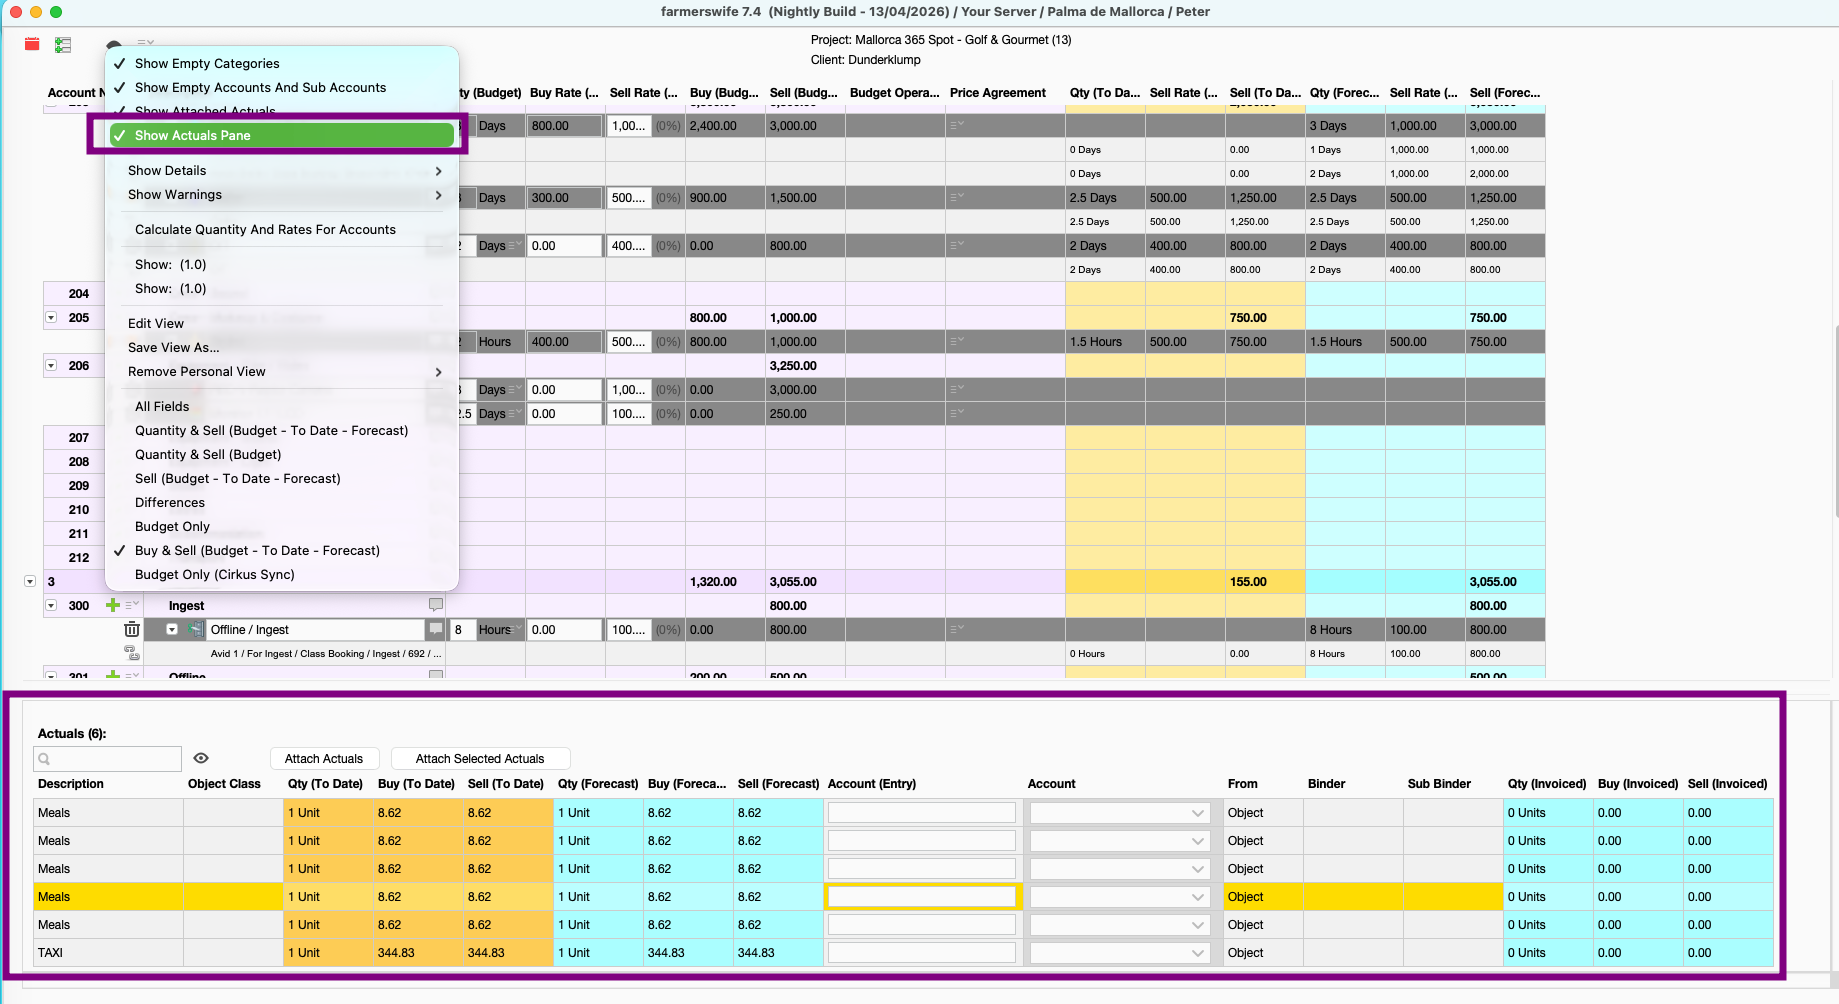
Task: Open the row menu icon beside account 300
Action: [132, 605]
